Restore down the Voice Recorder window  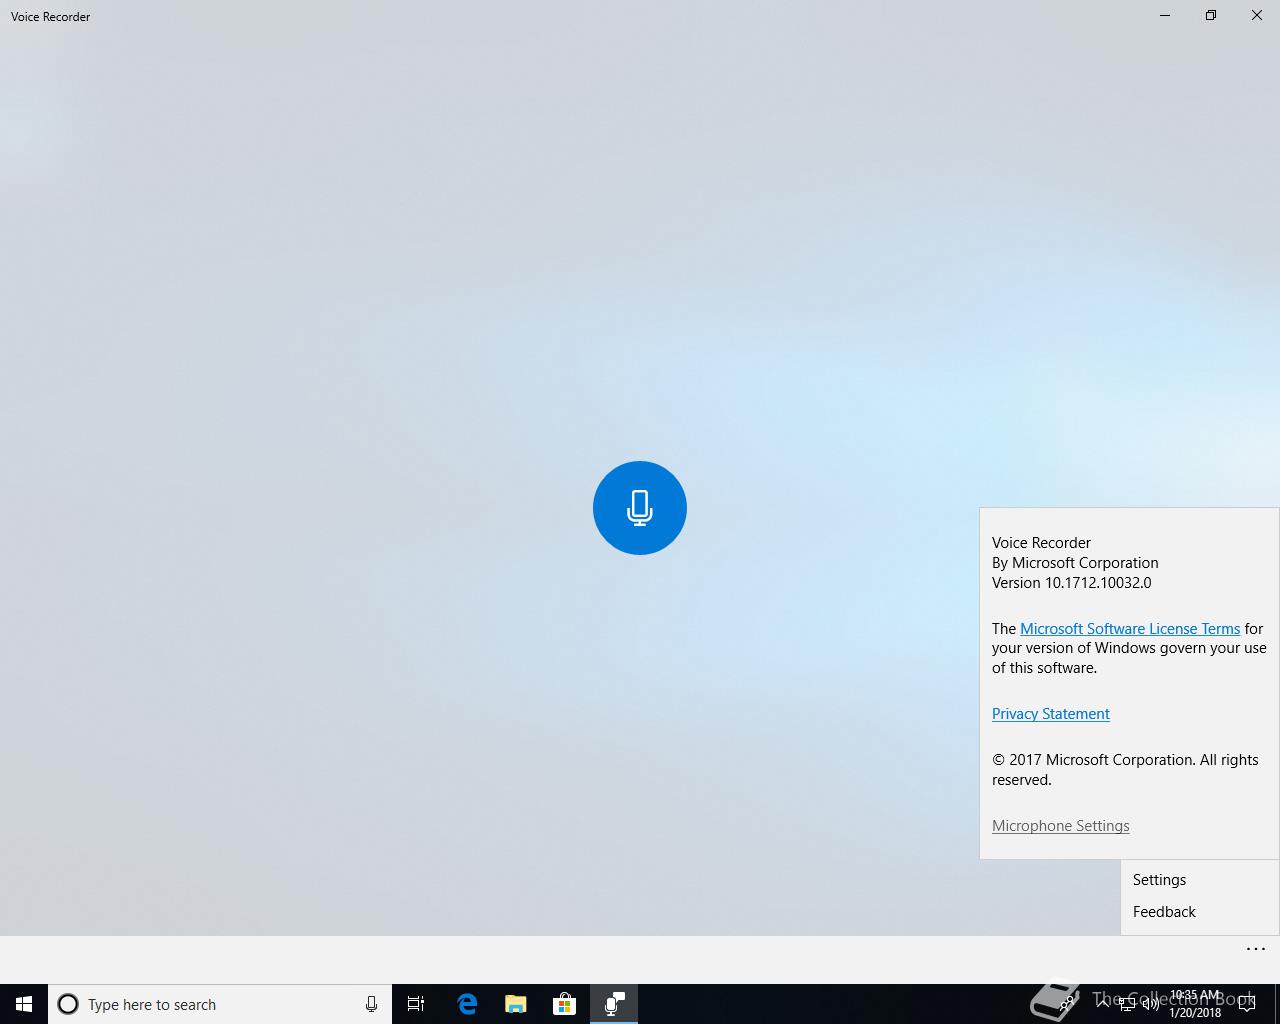[x=1211, y=15]
